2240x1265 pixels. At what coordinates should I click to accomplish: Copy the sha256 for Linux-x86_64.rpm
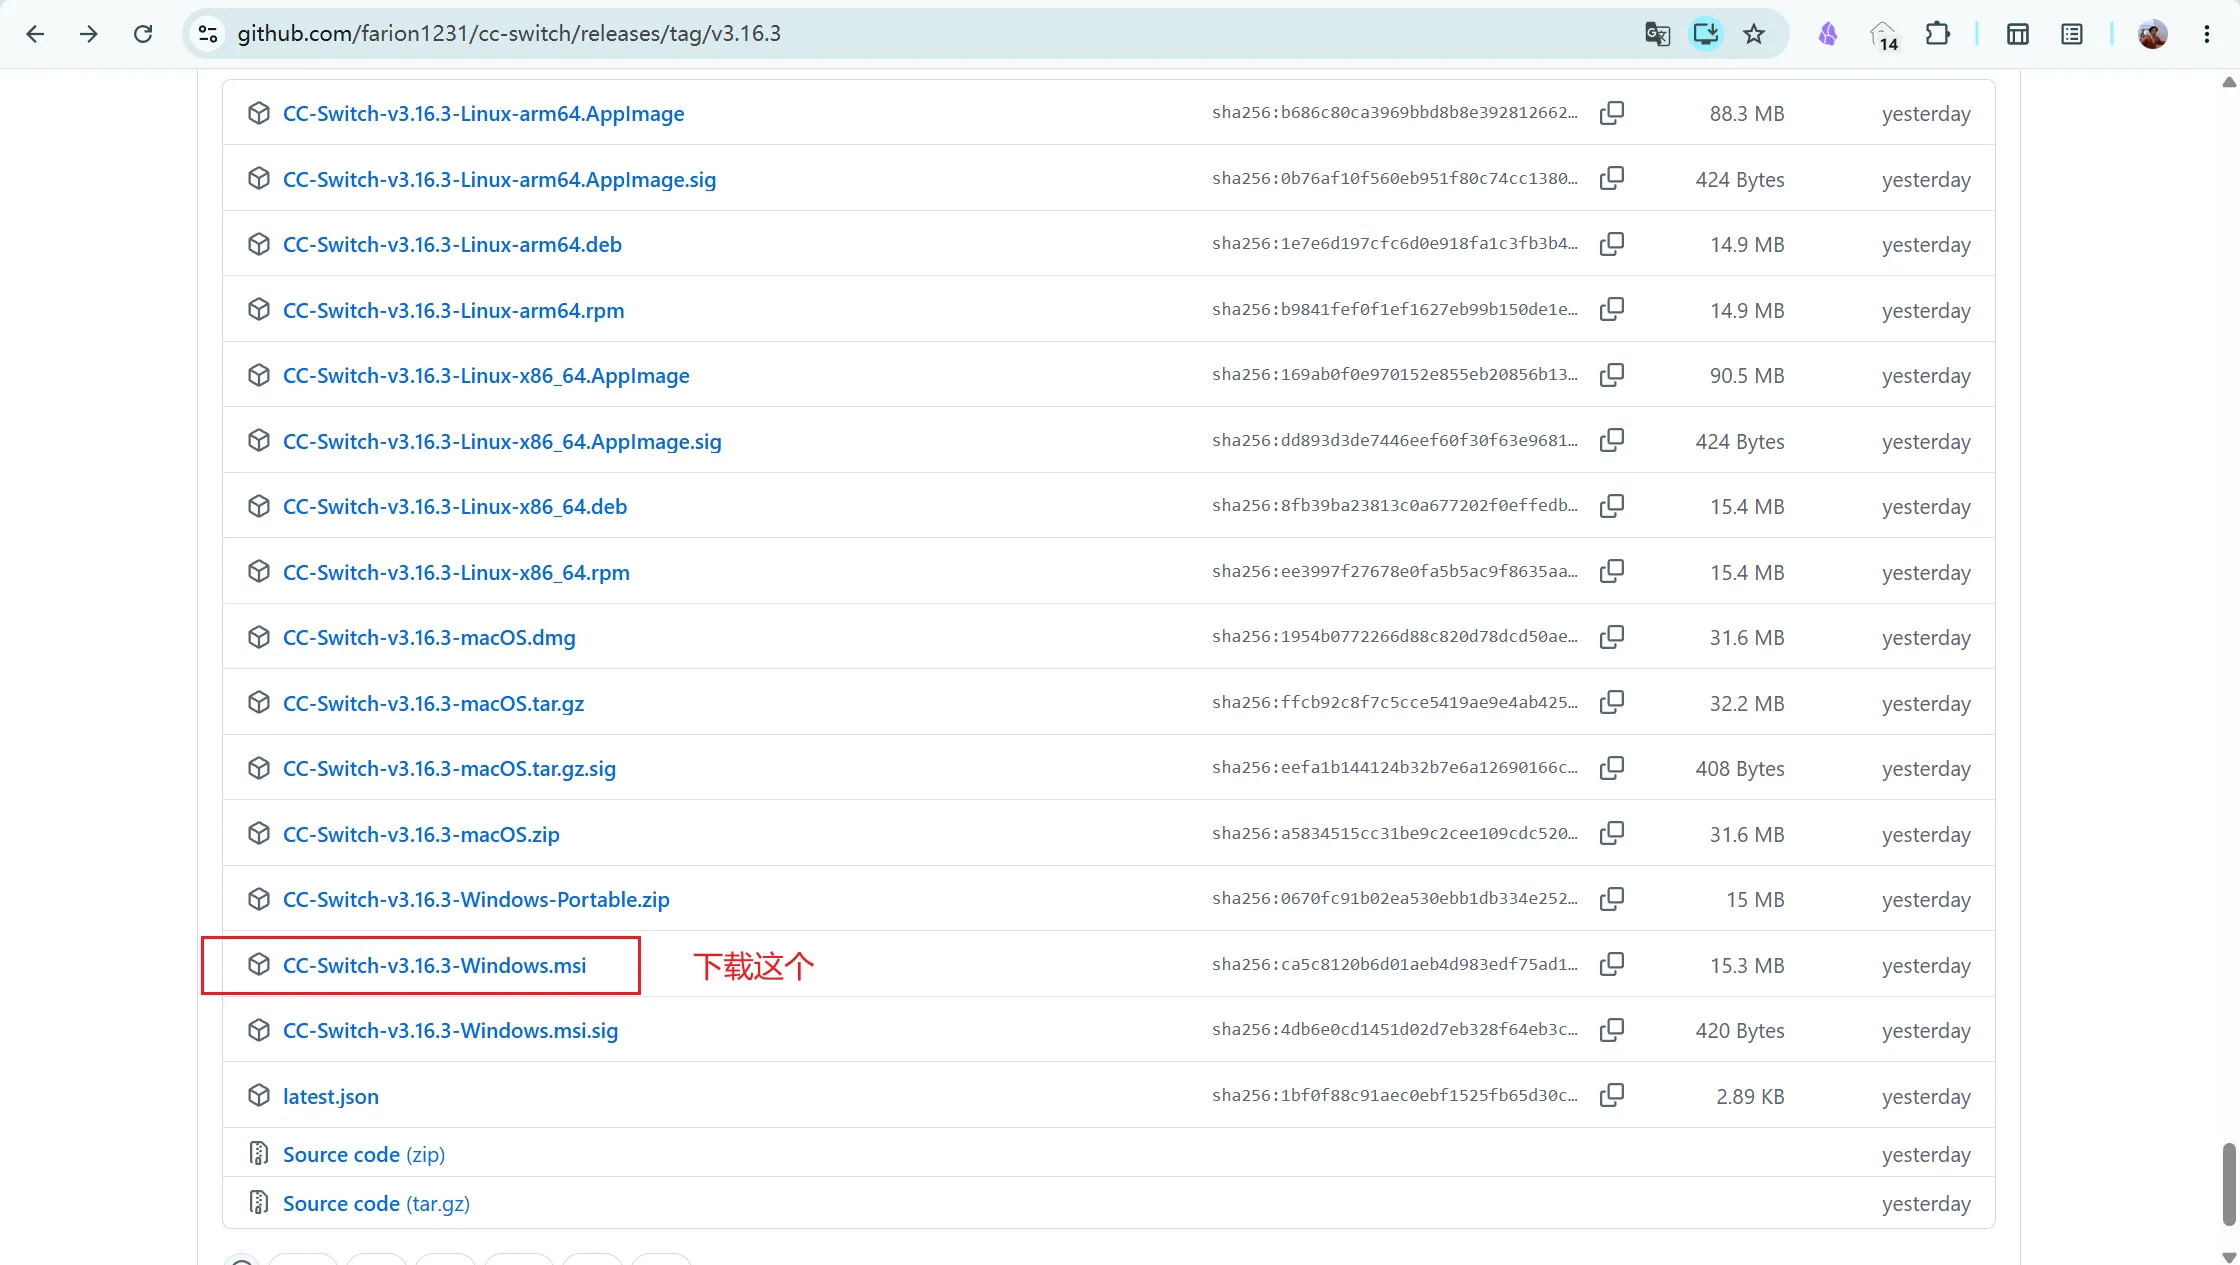(1612, 572)
